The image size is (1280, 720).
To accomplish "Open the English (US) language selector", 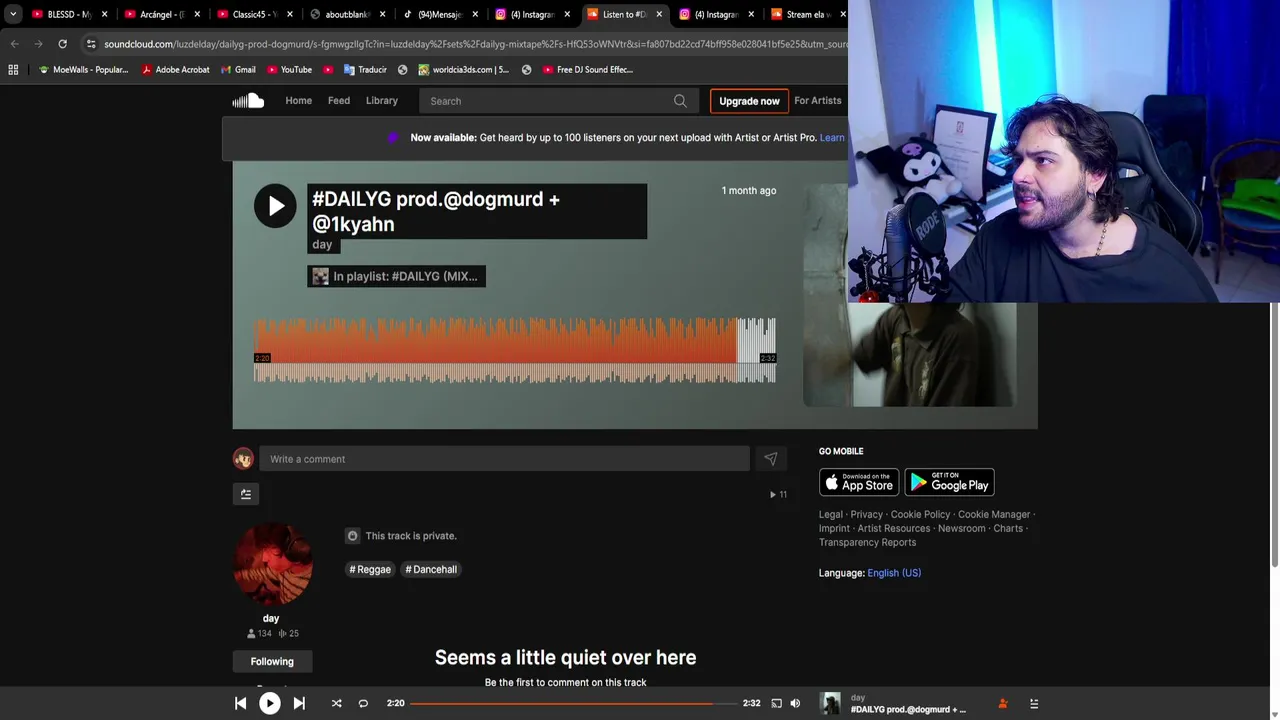I will tap(894, 573).
